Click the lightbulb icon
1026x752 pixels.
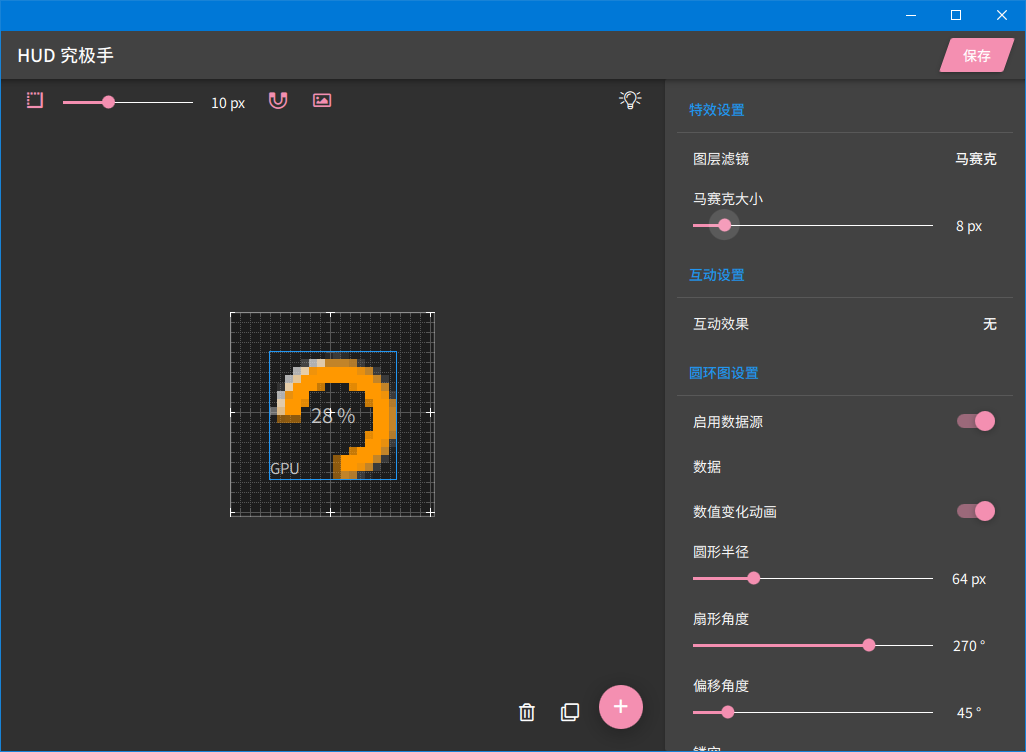629,99
